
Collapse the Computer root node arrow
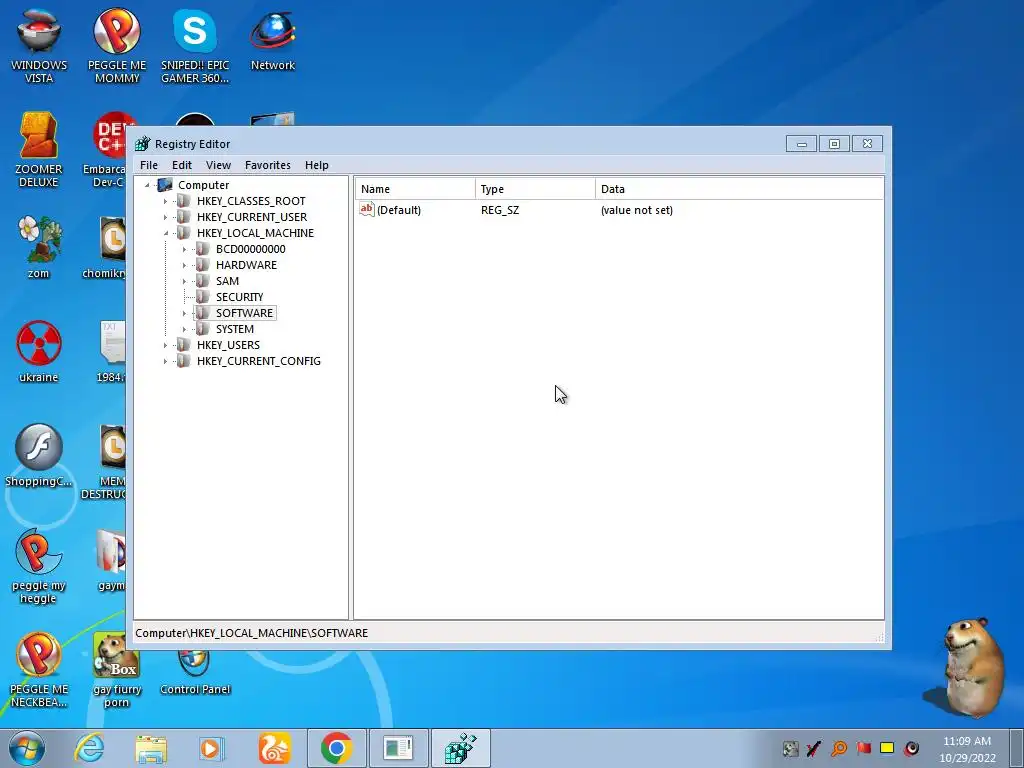pos(148,185)
